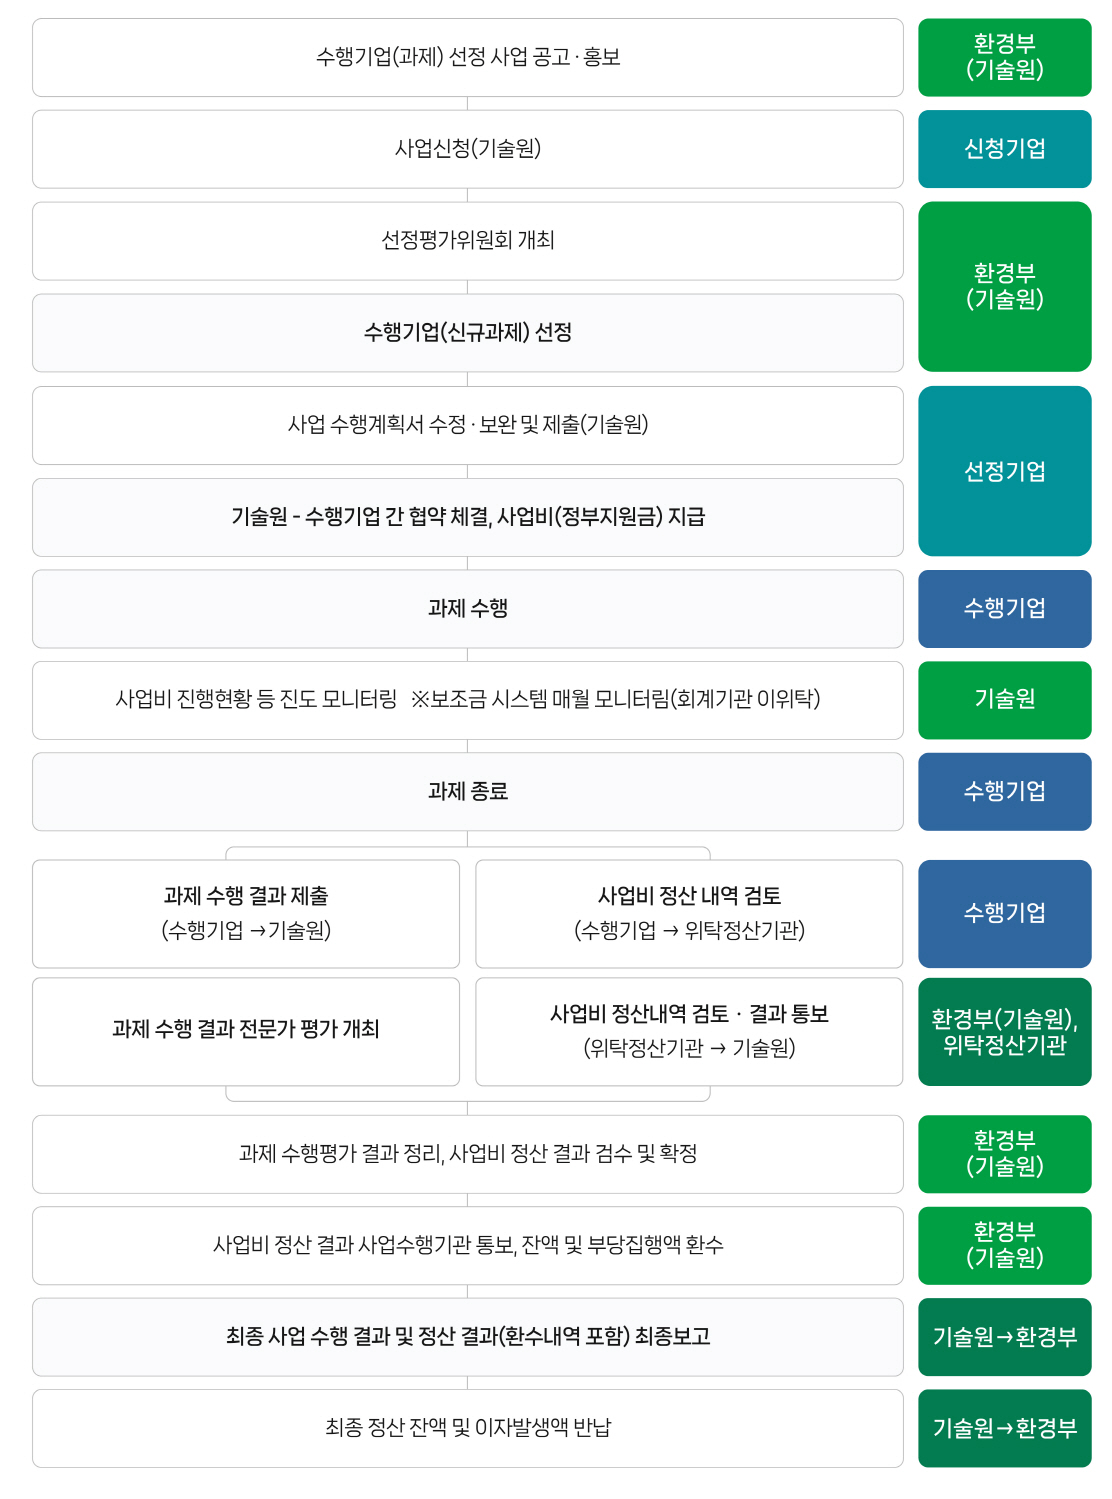The height and width of the screenshot is (1499, 1112).
Task: Click the 선정기업 teal label block
Action: click(1005, 471)
